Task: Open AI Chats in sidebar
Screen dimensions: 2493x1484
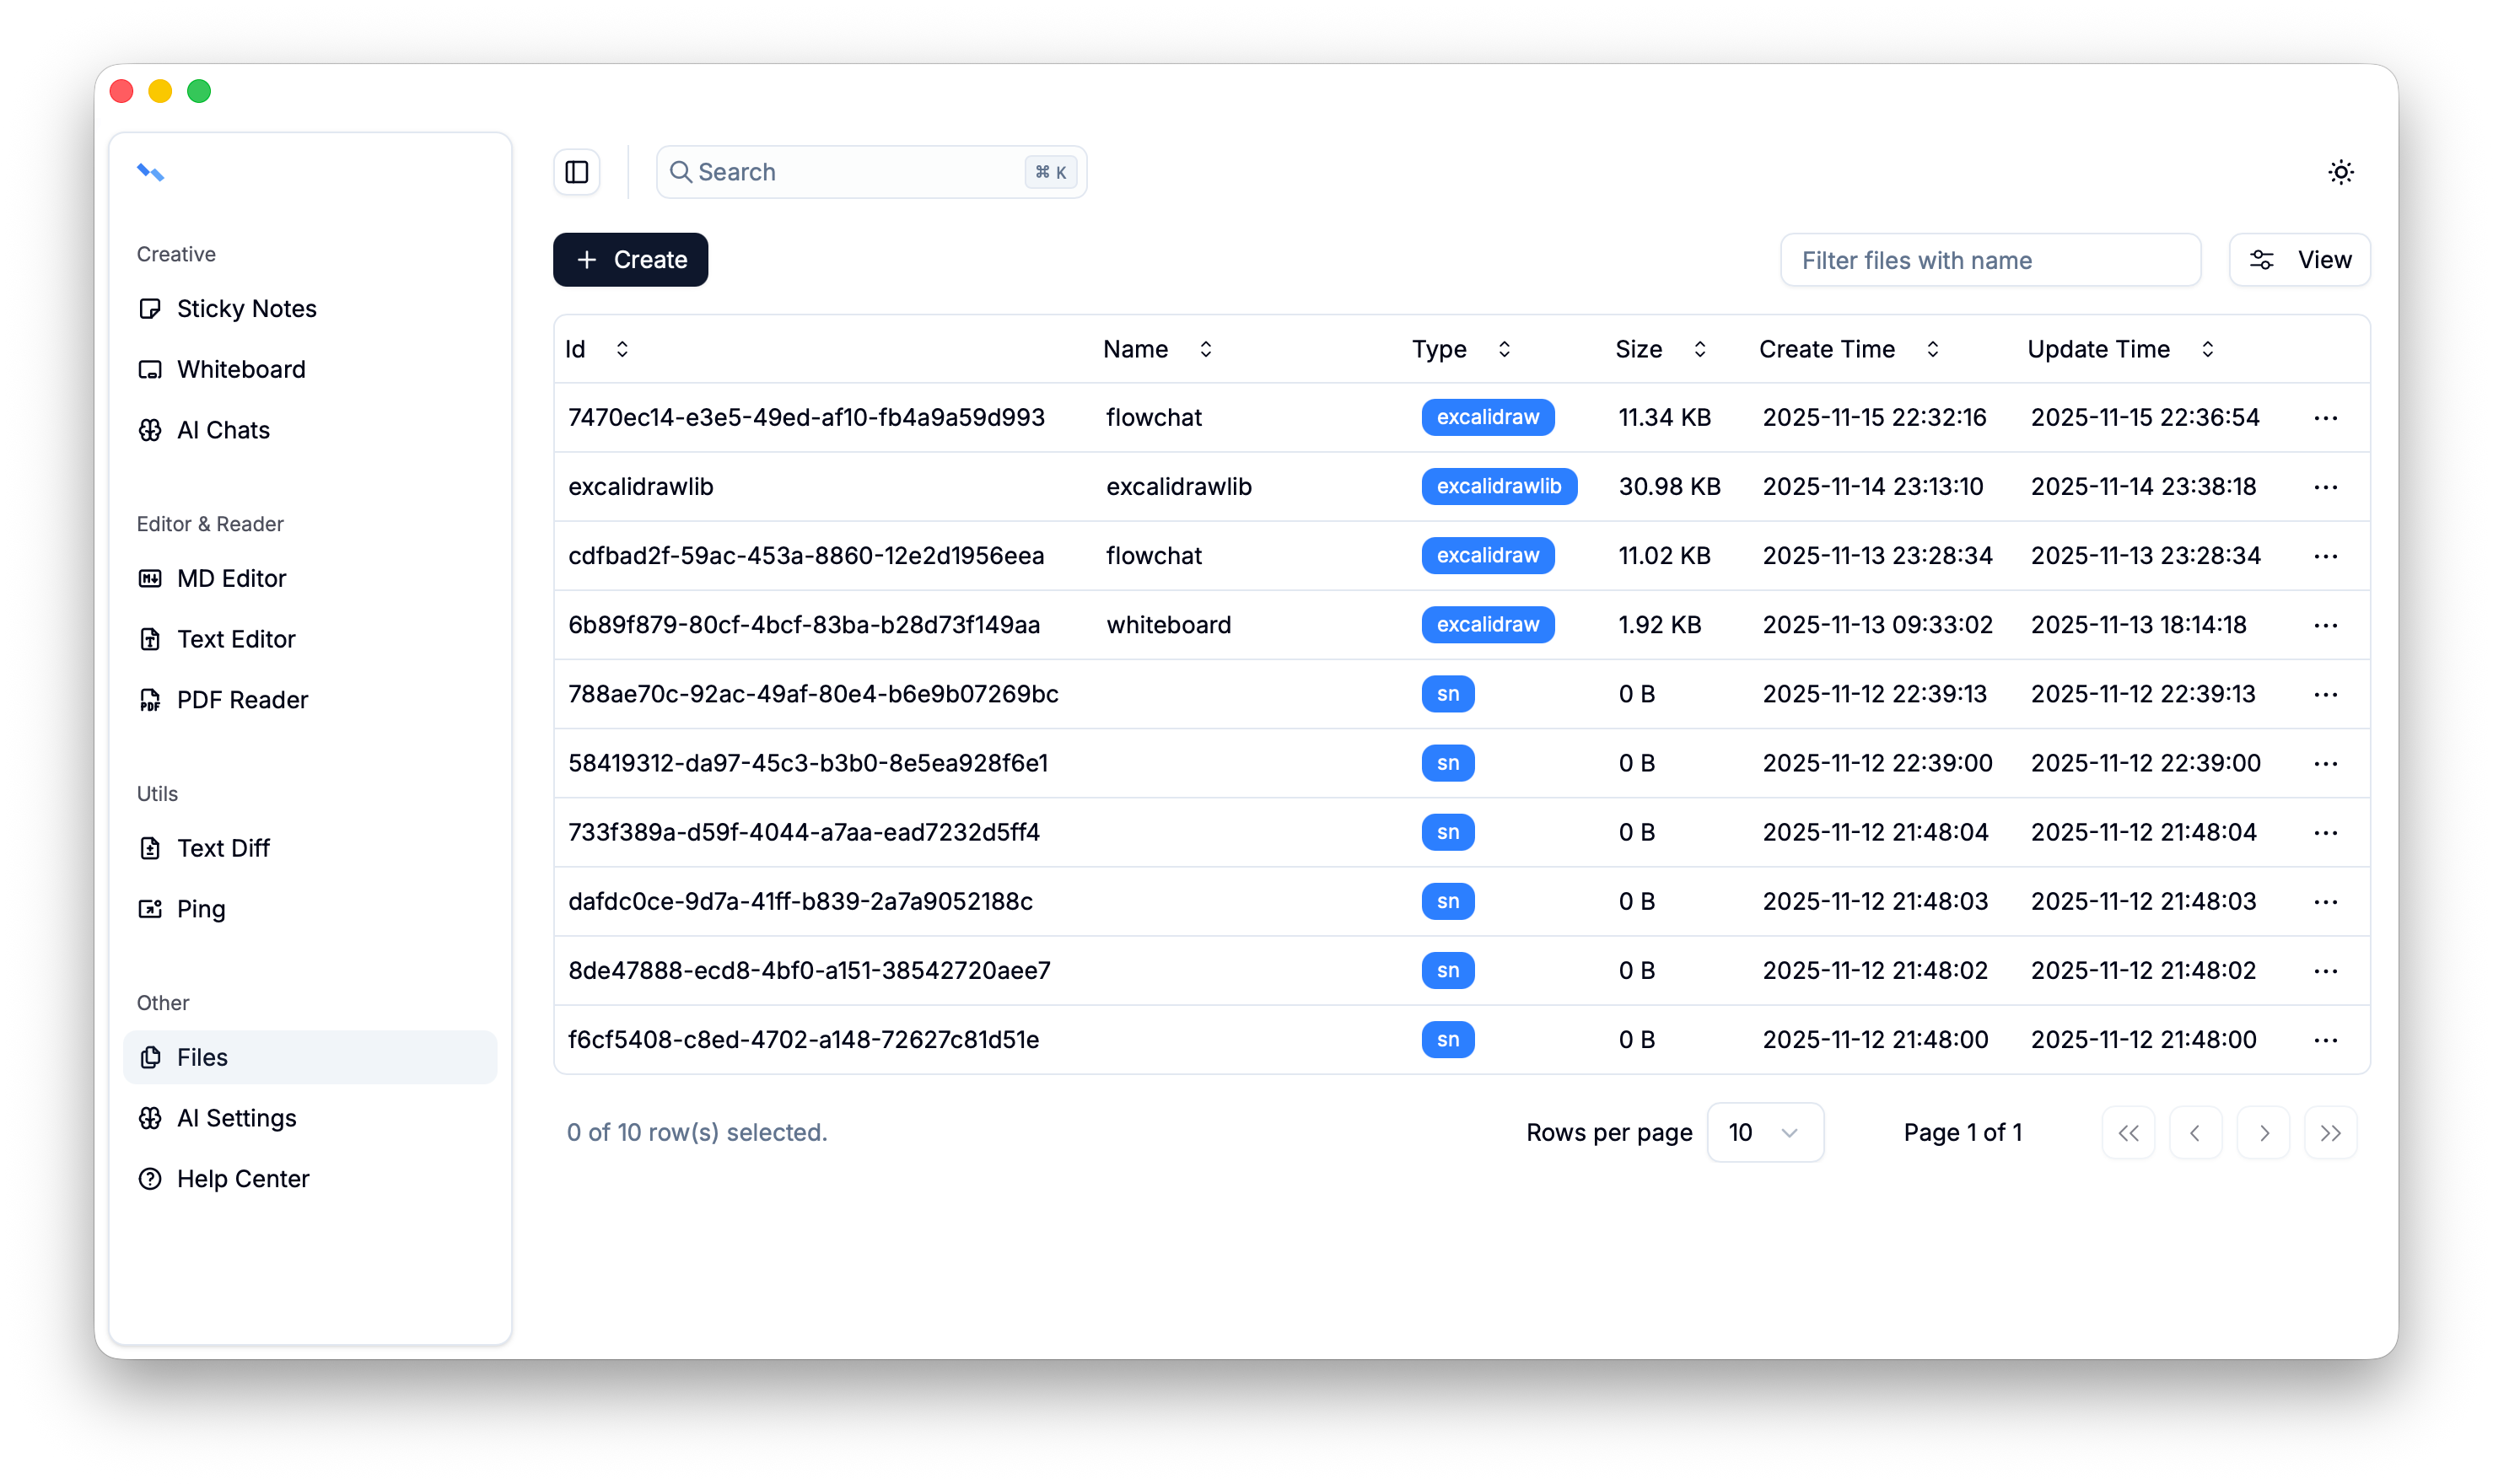Action: [x=223, y=430]
